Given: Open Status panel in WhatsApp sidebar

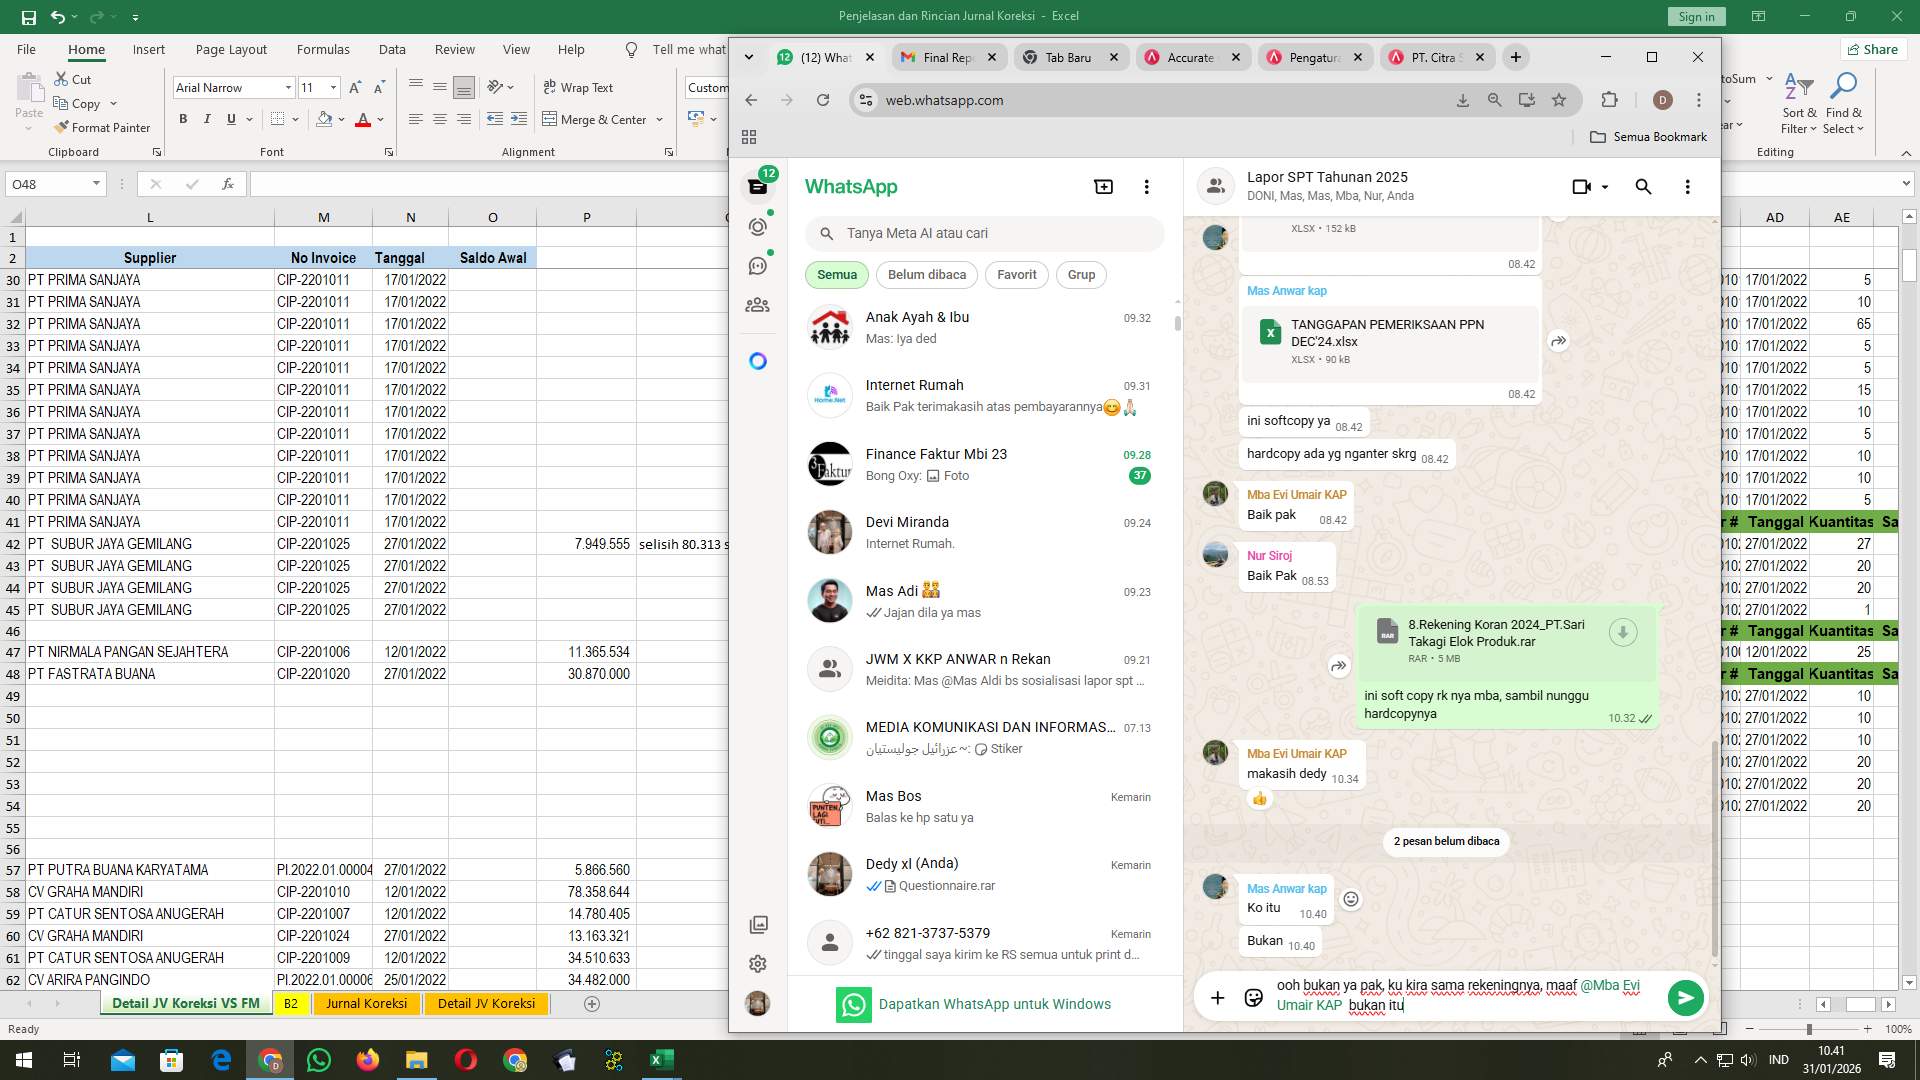Looking at the screenshot, I should [x=757, y=227].
